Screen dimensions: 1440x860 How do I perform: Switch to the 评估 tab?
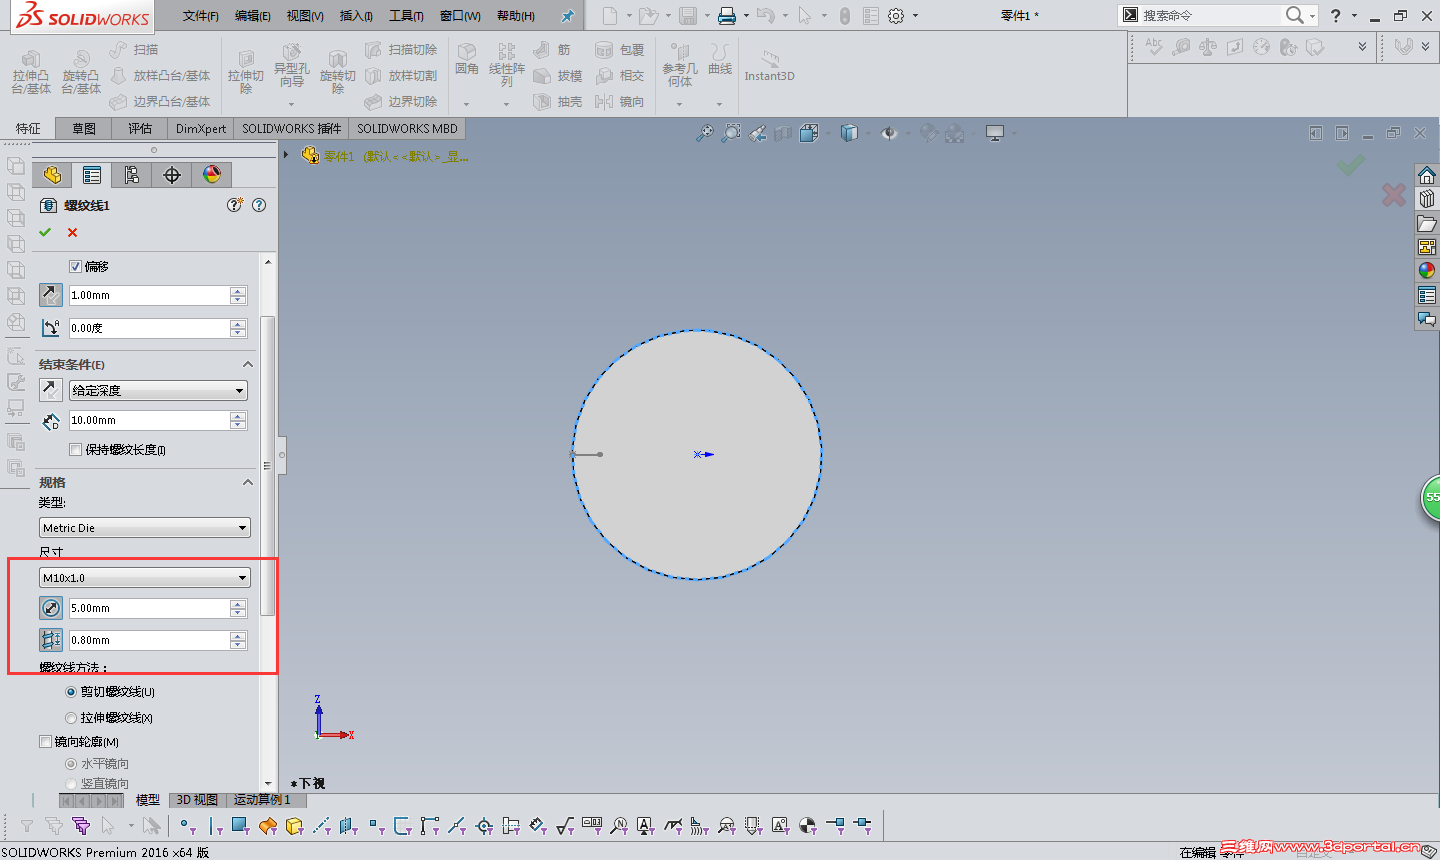coord(140,129)
